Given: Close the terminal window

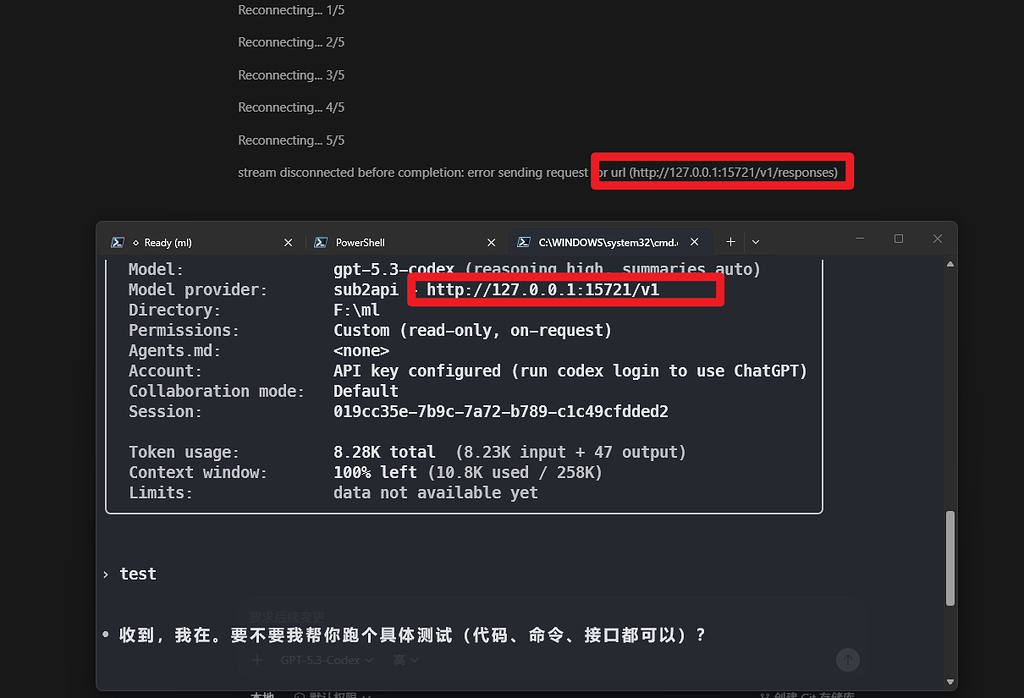Looking at the screenshot, I should tap(937, 239).
